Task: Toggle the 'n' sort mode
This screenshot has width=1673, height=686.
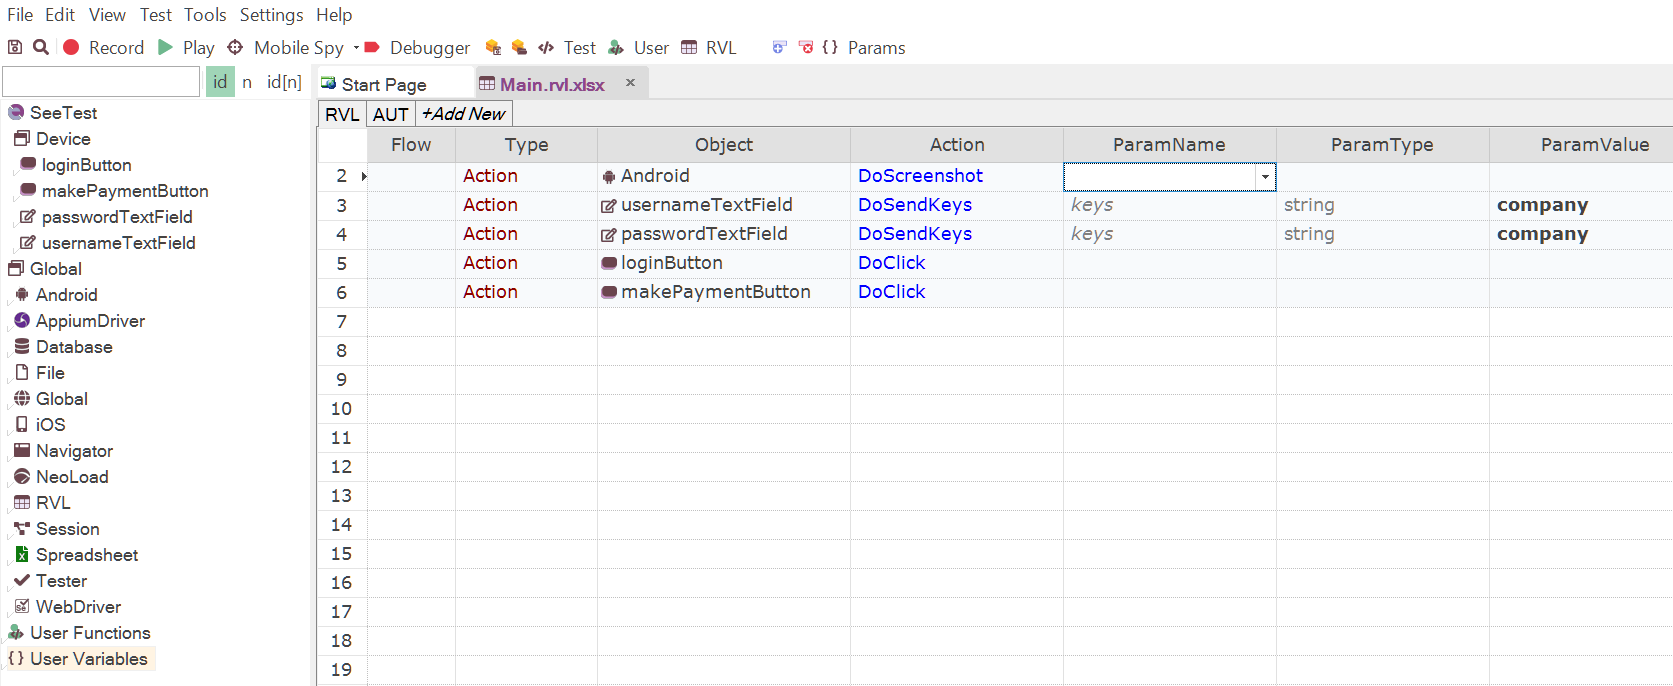Action: point(247,82)
